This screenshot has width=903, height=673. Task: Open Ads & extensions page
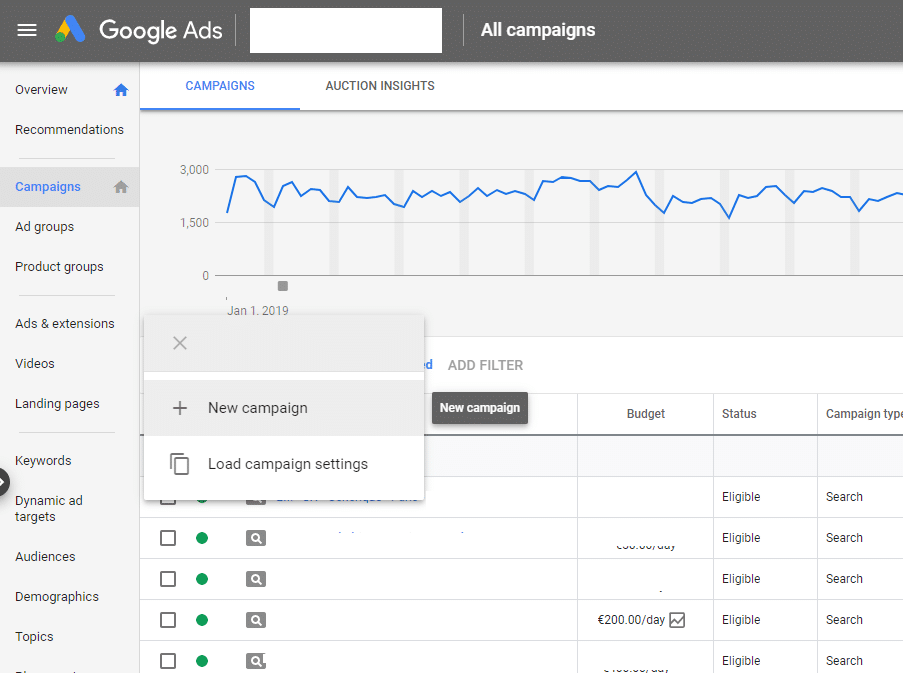tap(64, 324)
